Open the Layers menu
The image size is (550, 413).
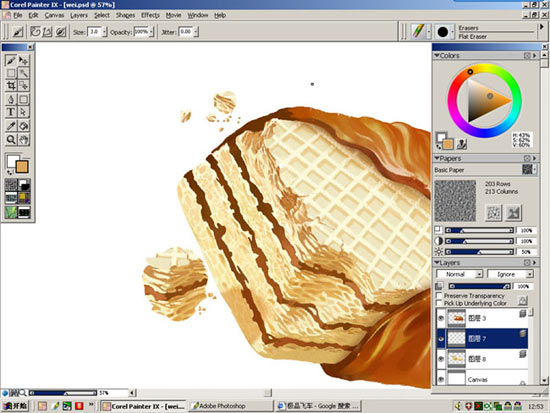click(x=79, y=15)
